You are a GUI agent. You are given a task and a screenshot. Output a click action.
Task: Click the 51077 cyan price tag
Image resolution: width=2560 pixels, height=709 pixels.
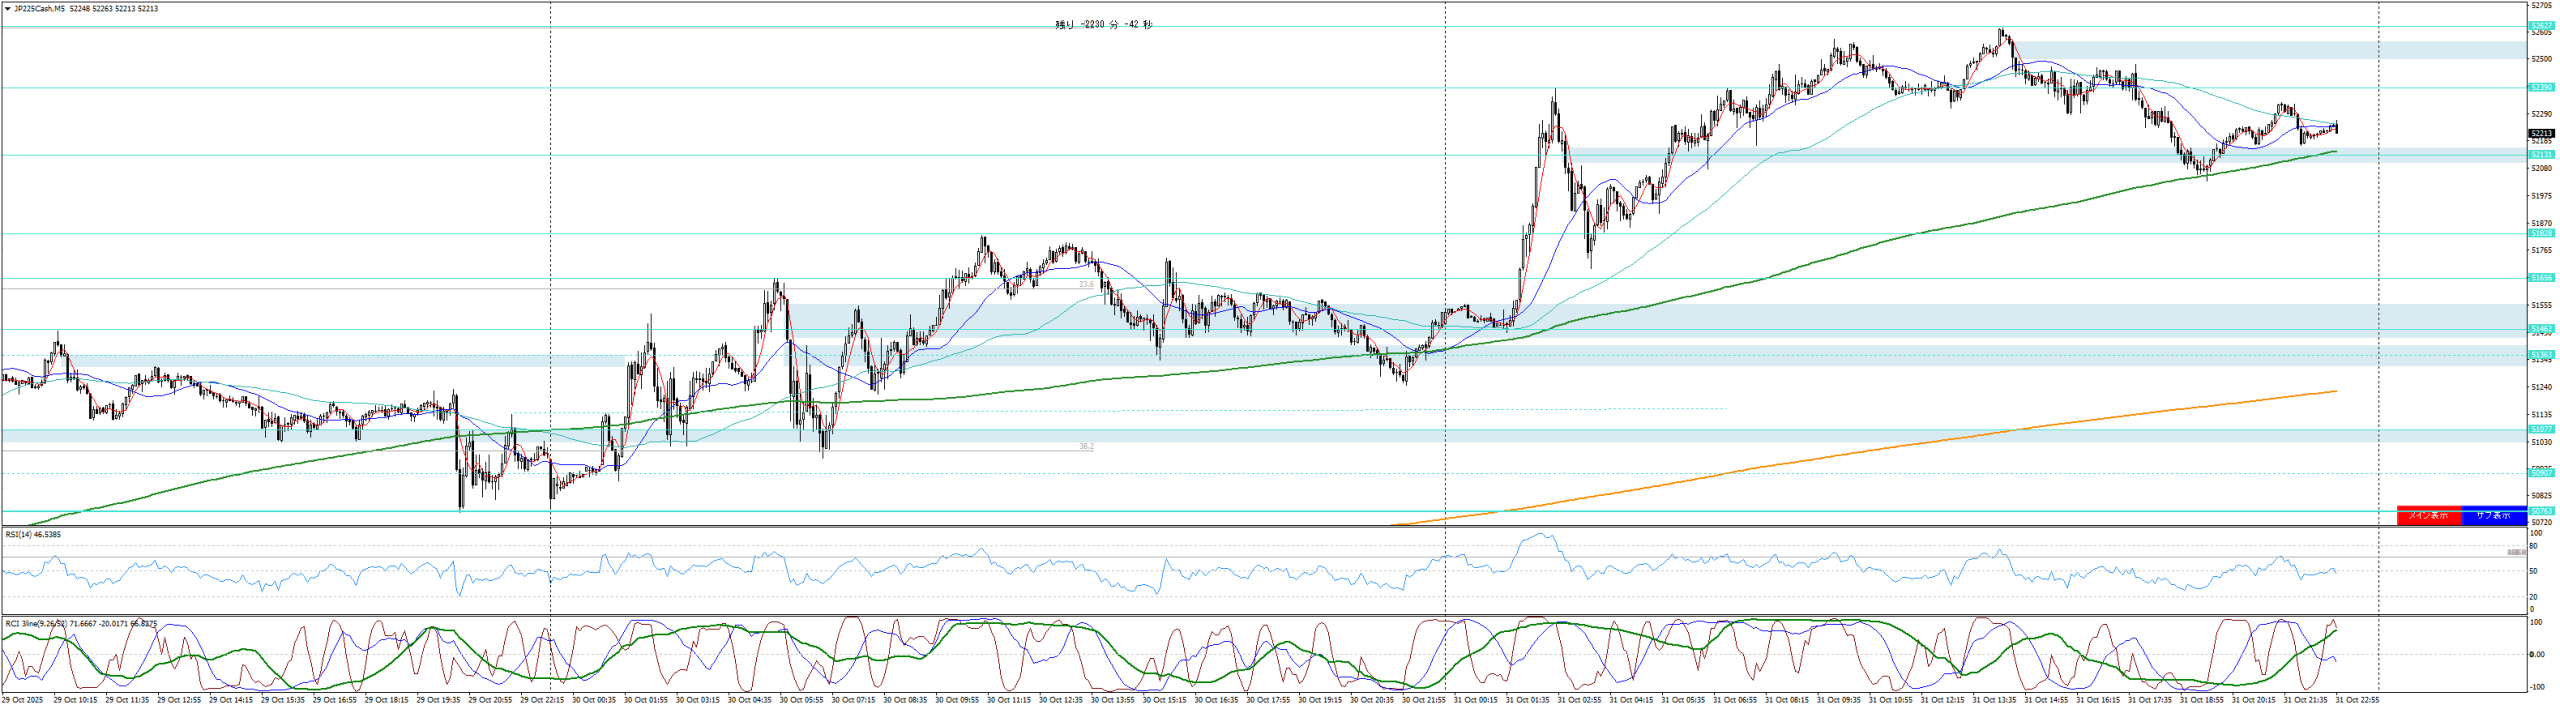[x=2541, y=429]
